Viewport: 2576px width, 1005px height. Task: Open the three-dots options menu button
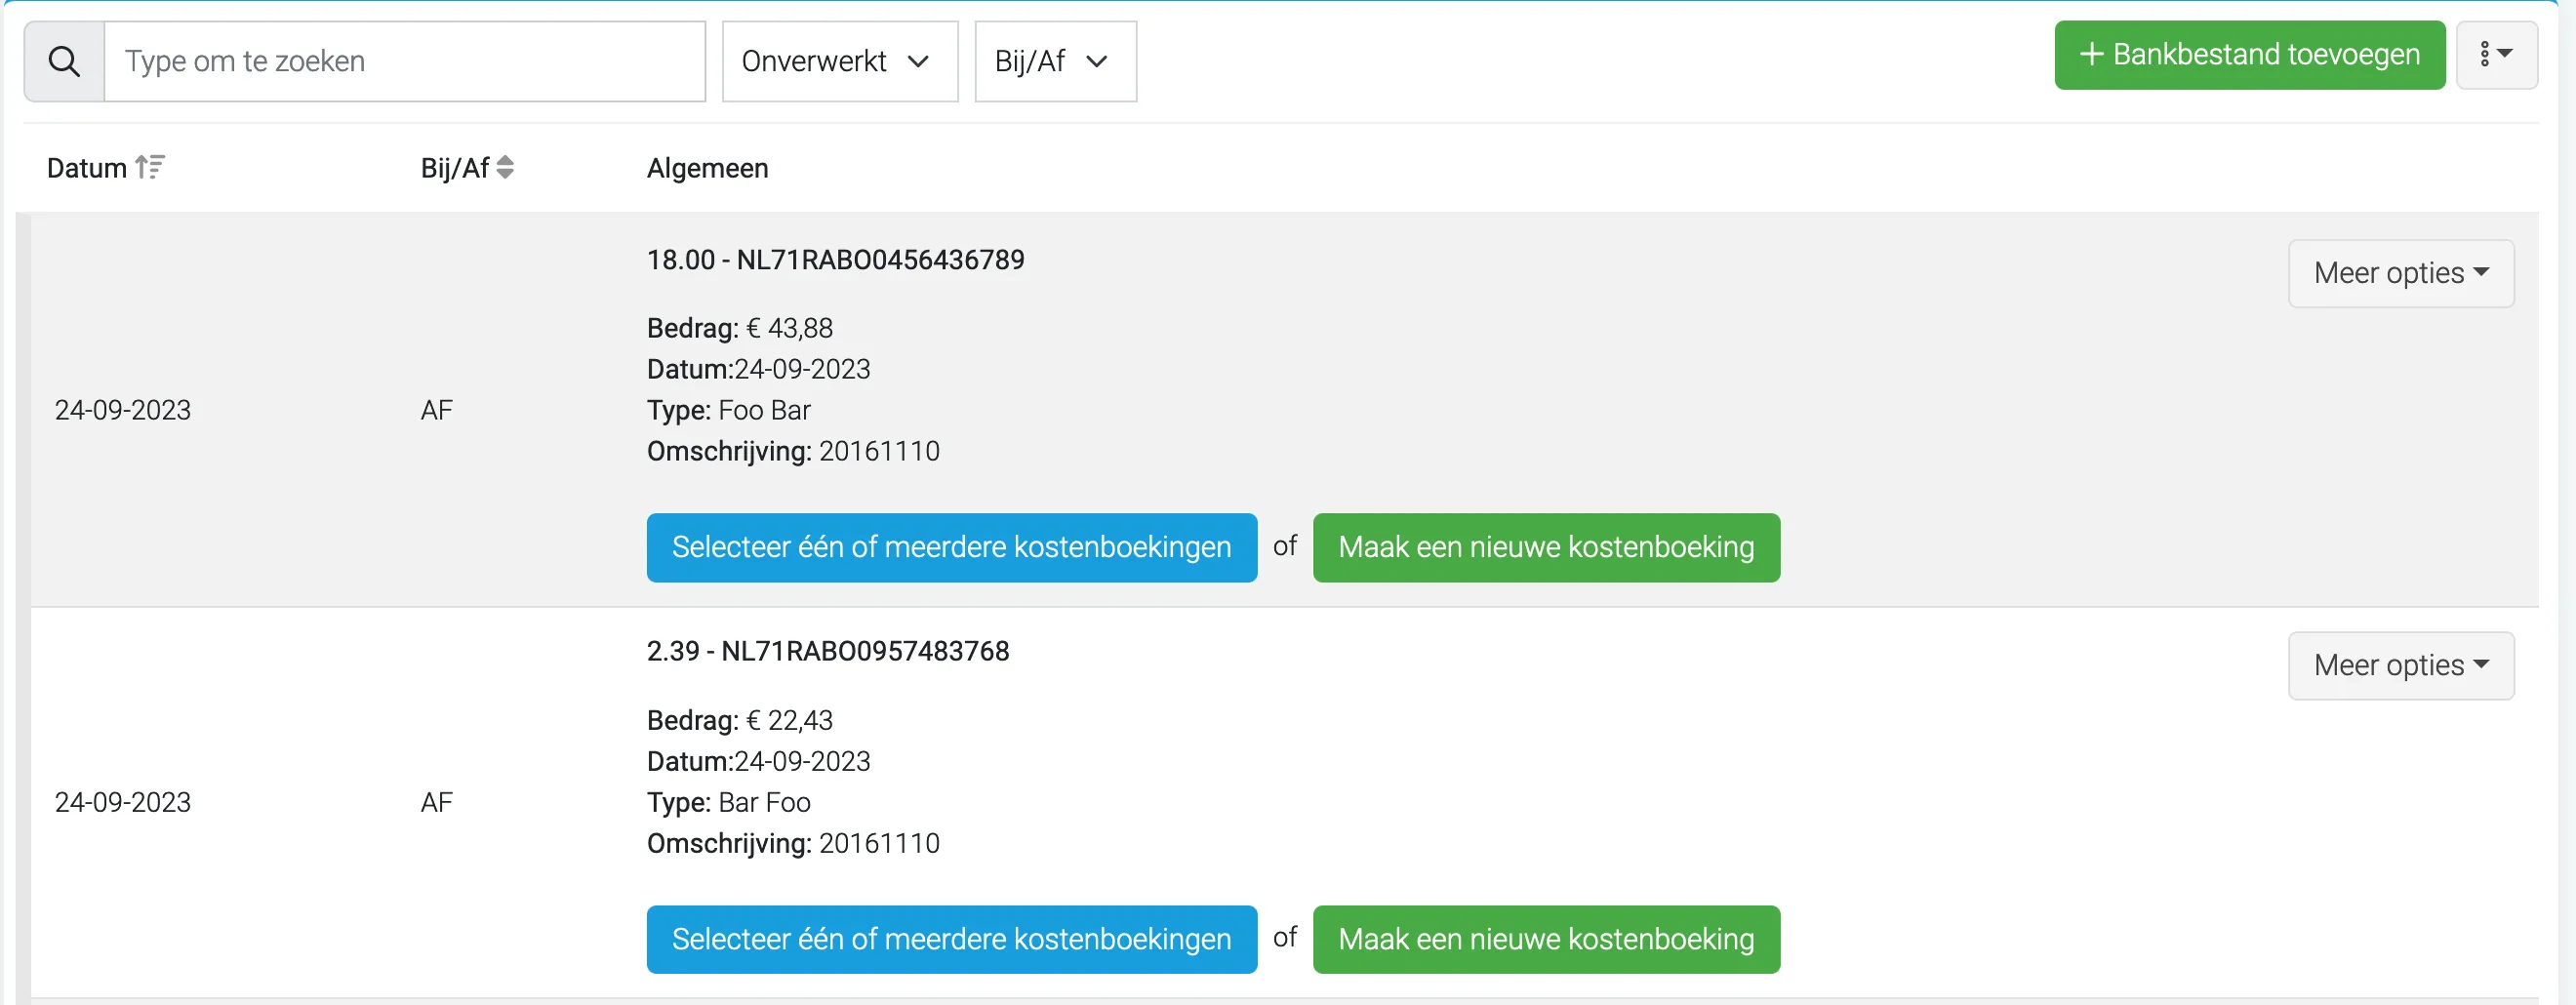tap(2496, 55)
